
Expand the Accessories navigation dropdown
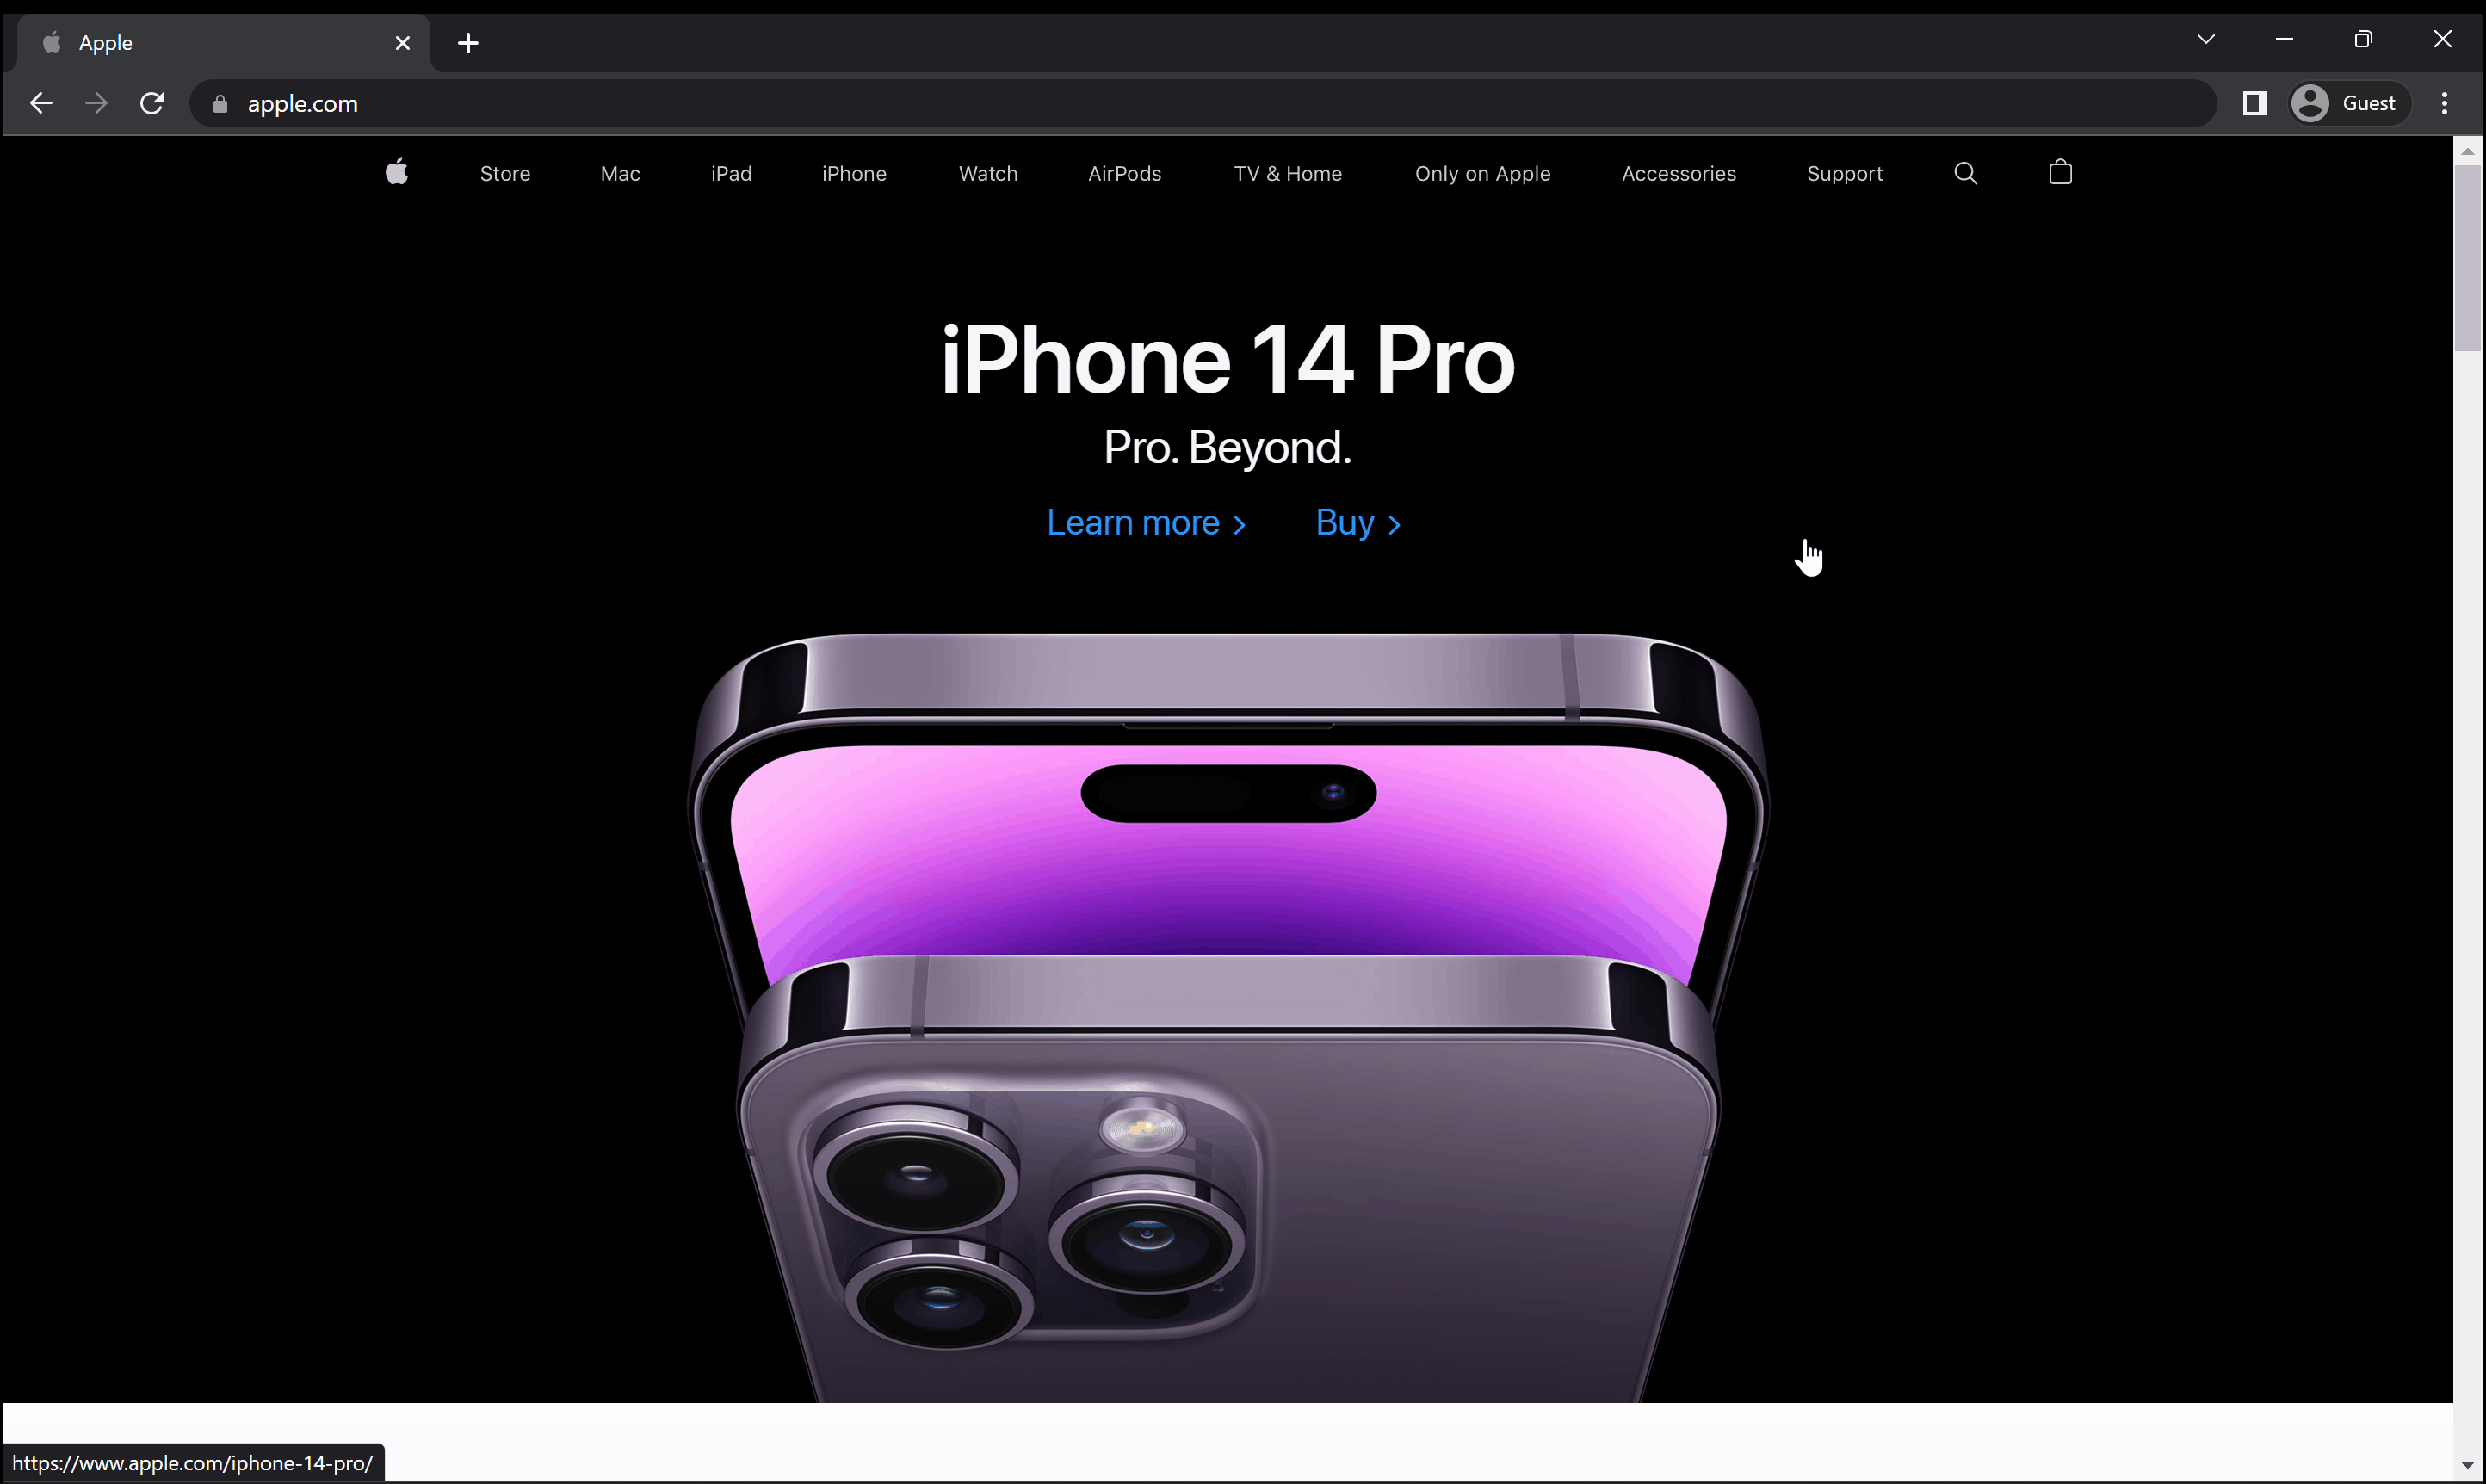coord(1679,173)
